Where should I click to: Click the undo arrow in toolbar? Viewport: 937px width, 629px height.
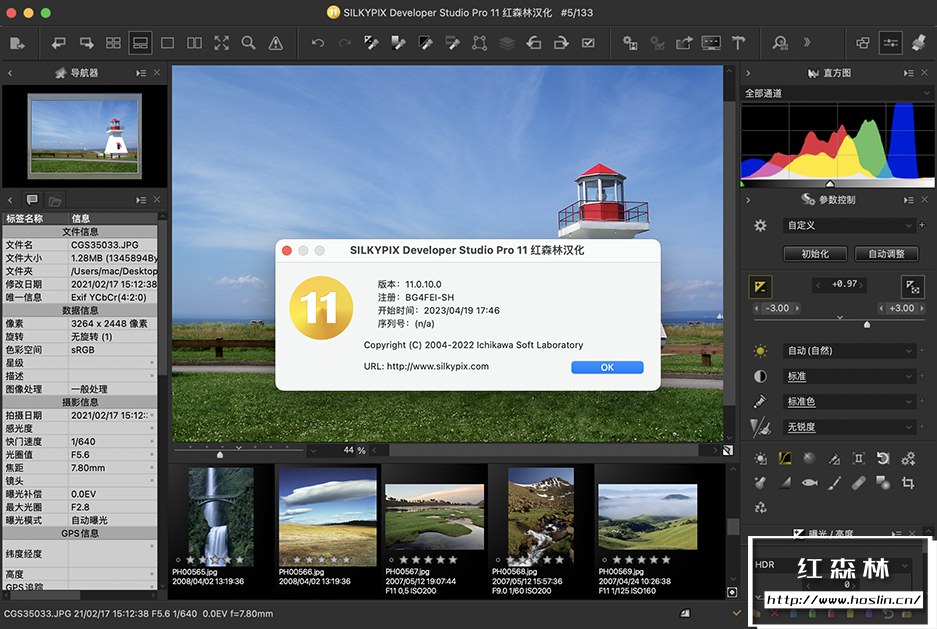coord(318,43)
